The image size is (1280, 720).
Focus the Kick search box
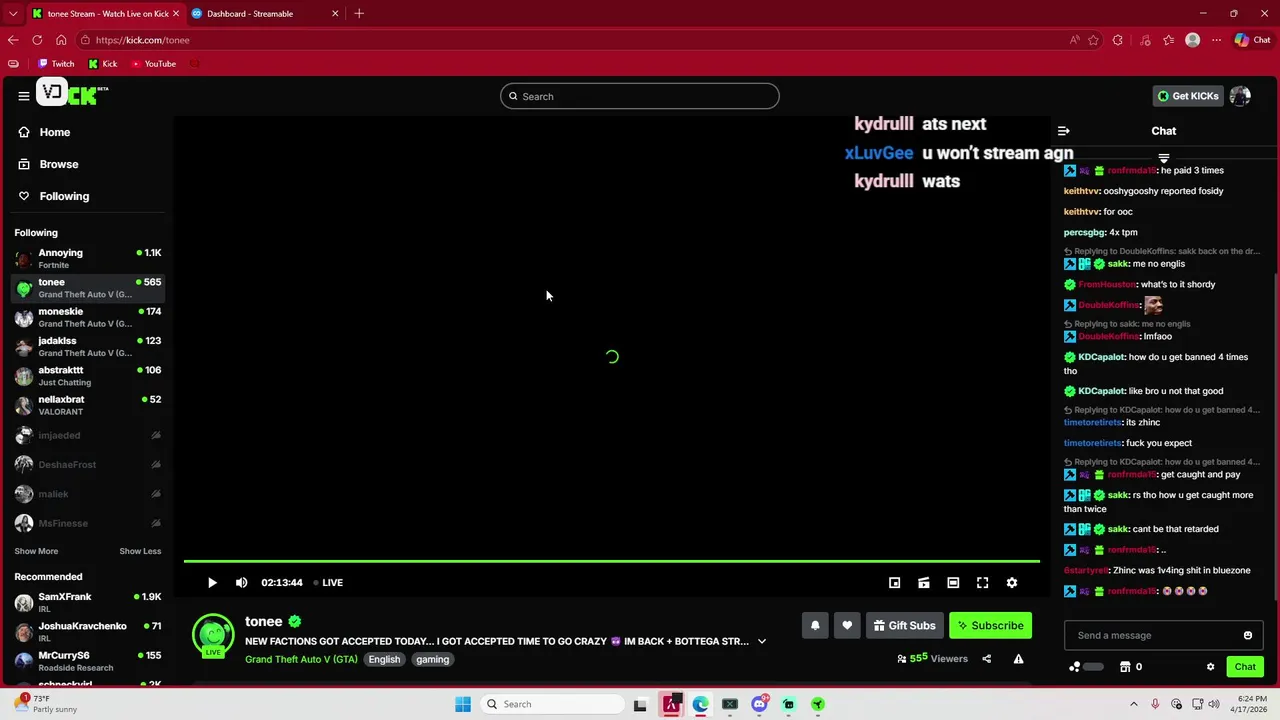coord(640,96)
